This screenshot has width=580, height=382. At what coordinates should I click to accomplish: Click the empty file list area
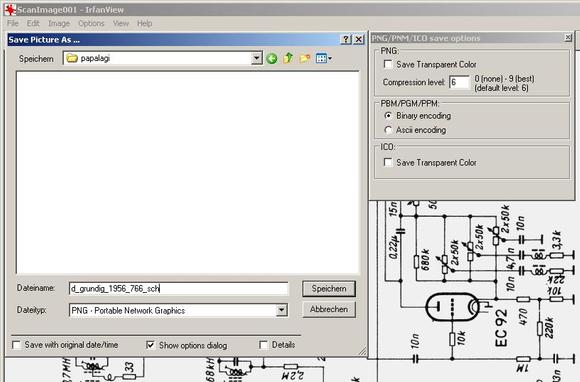point(188,173)
